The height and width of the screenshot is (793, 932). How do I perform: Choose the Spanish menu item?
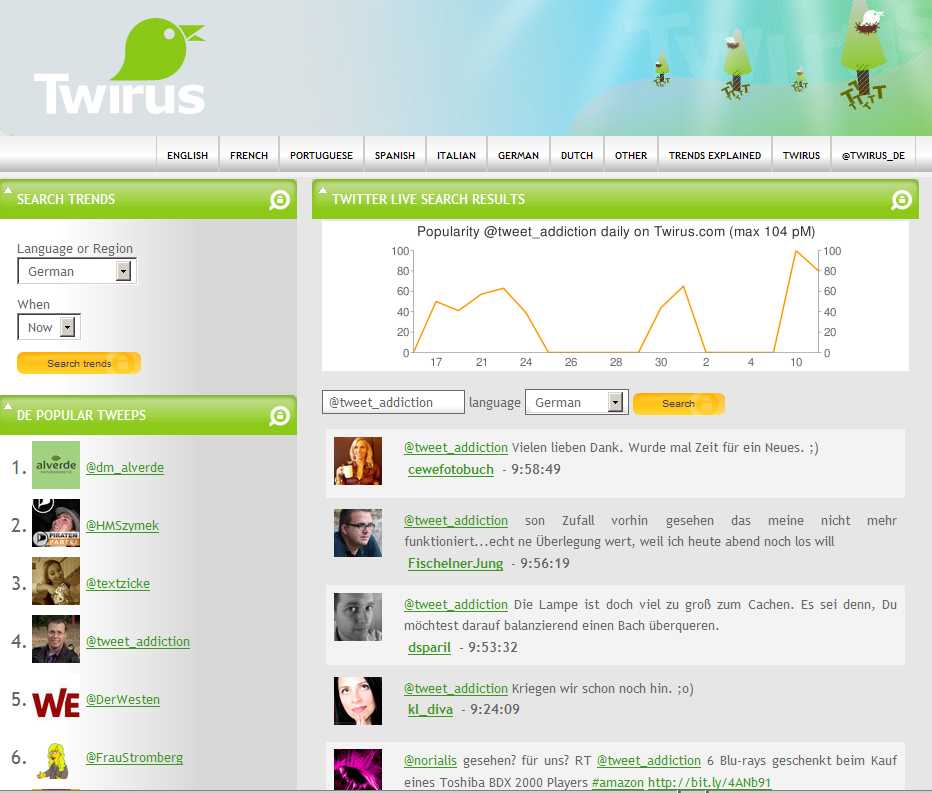click(395, 155)
